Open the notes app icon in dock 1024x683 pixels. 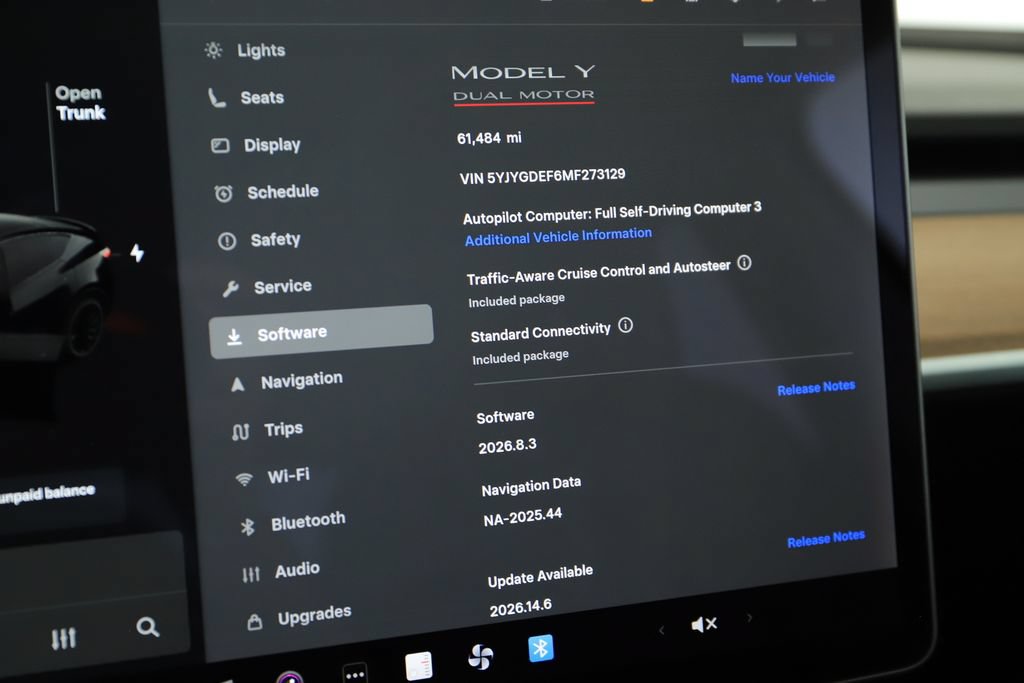(x=419, y=666)
